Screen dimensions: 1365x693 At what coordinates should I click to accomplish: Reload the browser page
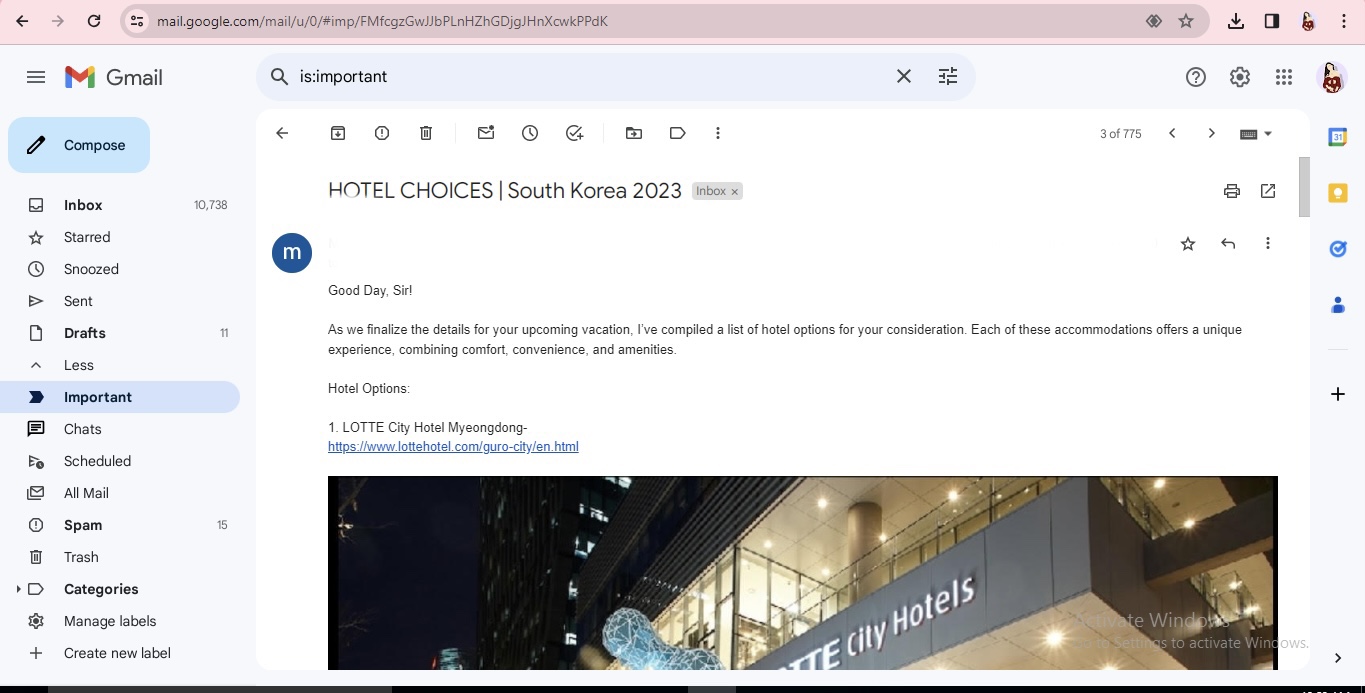(94, 21)
